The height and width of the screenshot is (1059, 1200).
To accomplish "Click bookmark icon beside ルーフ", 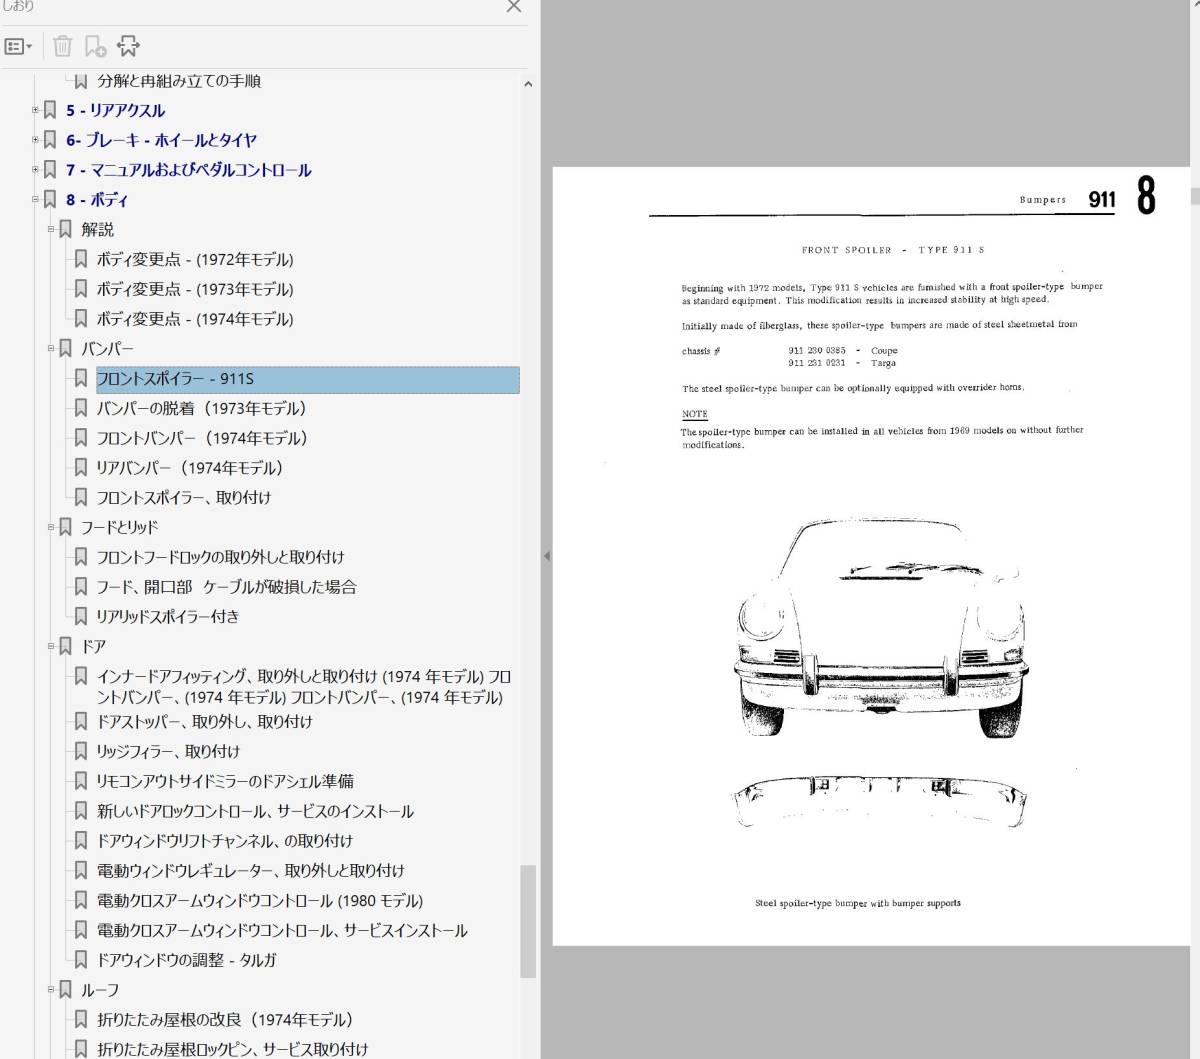I will pyautogui.click(x=66, y=989).
